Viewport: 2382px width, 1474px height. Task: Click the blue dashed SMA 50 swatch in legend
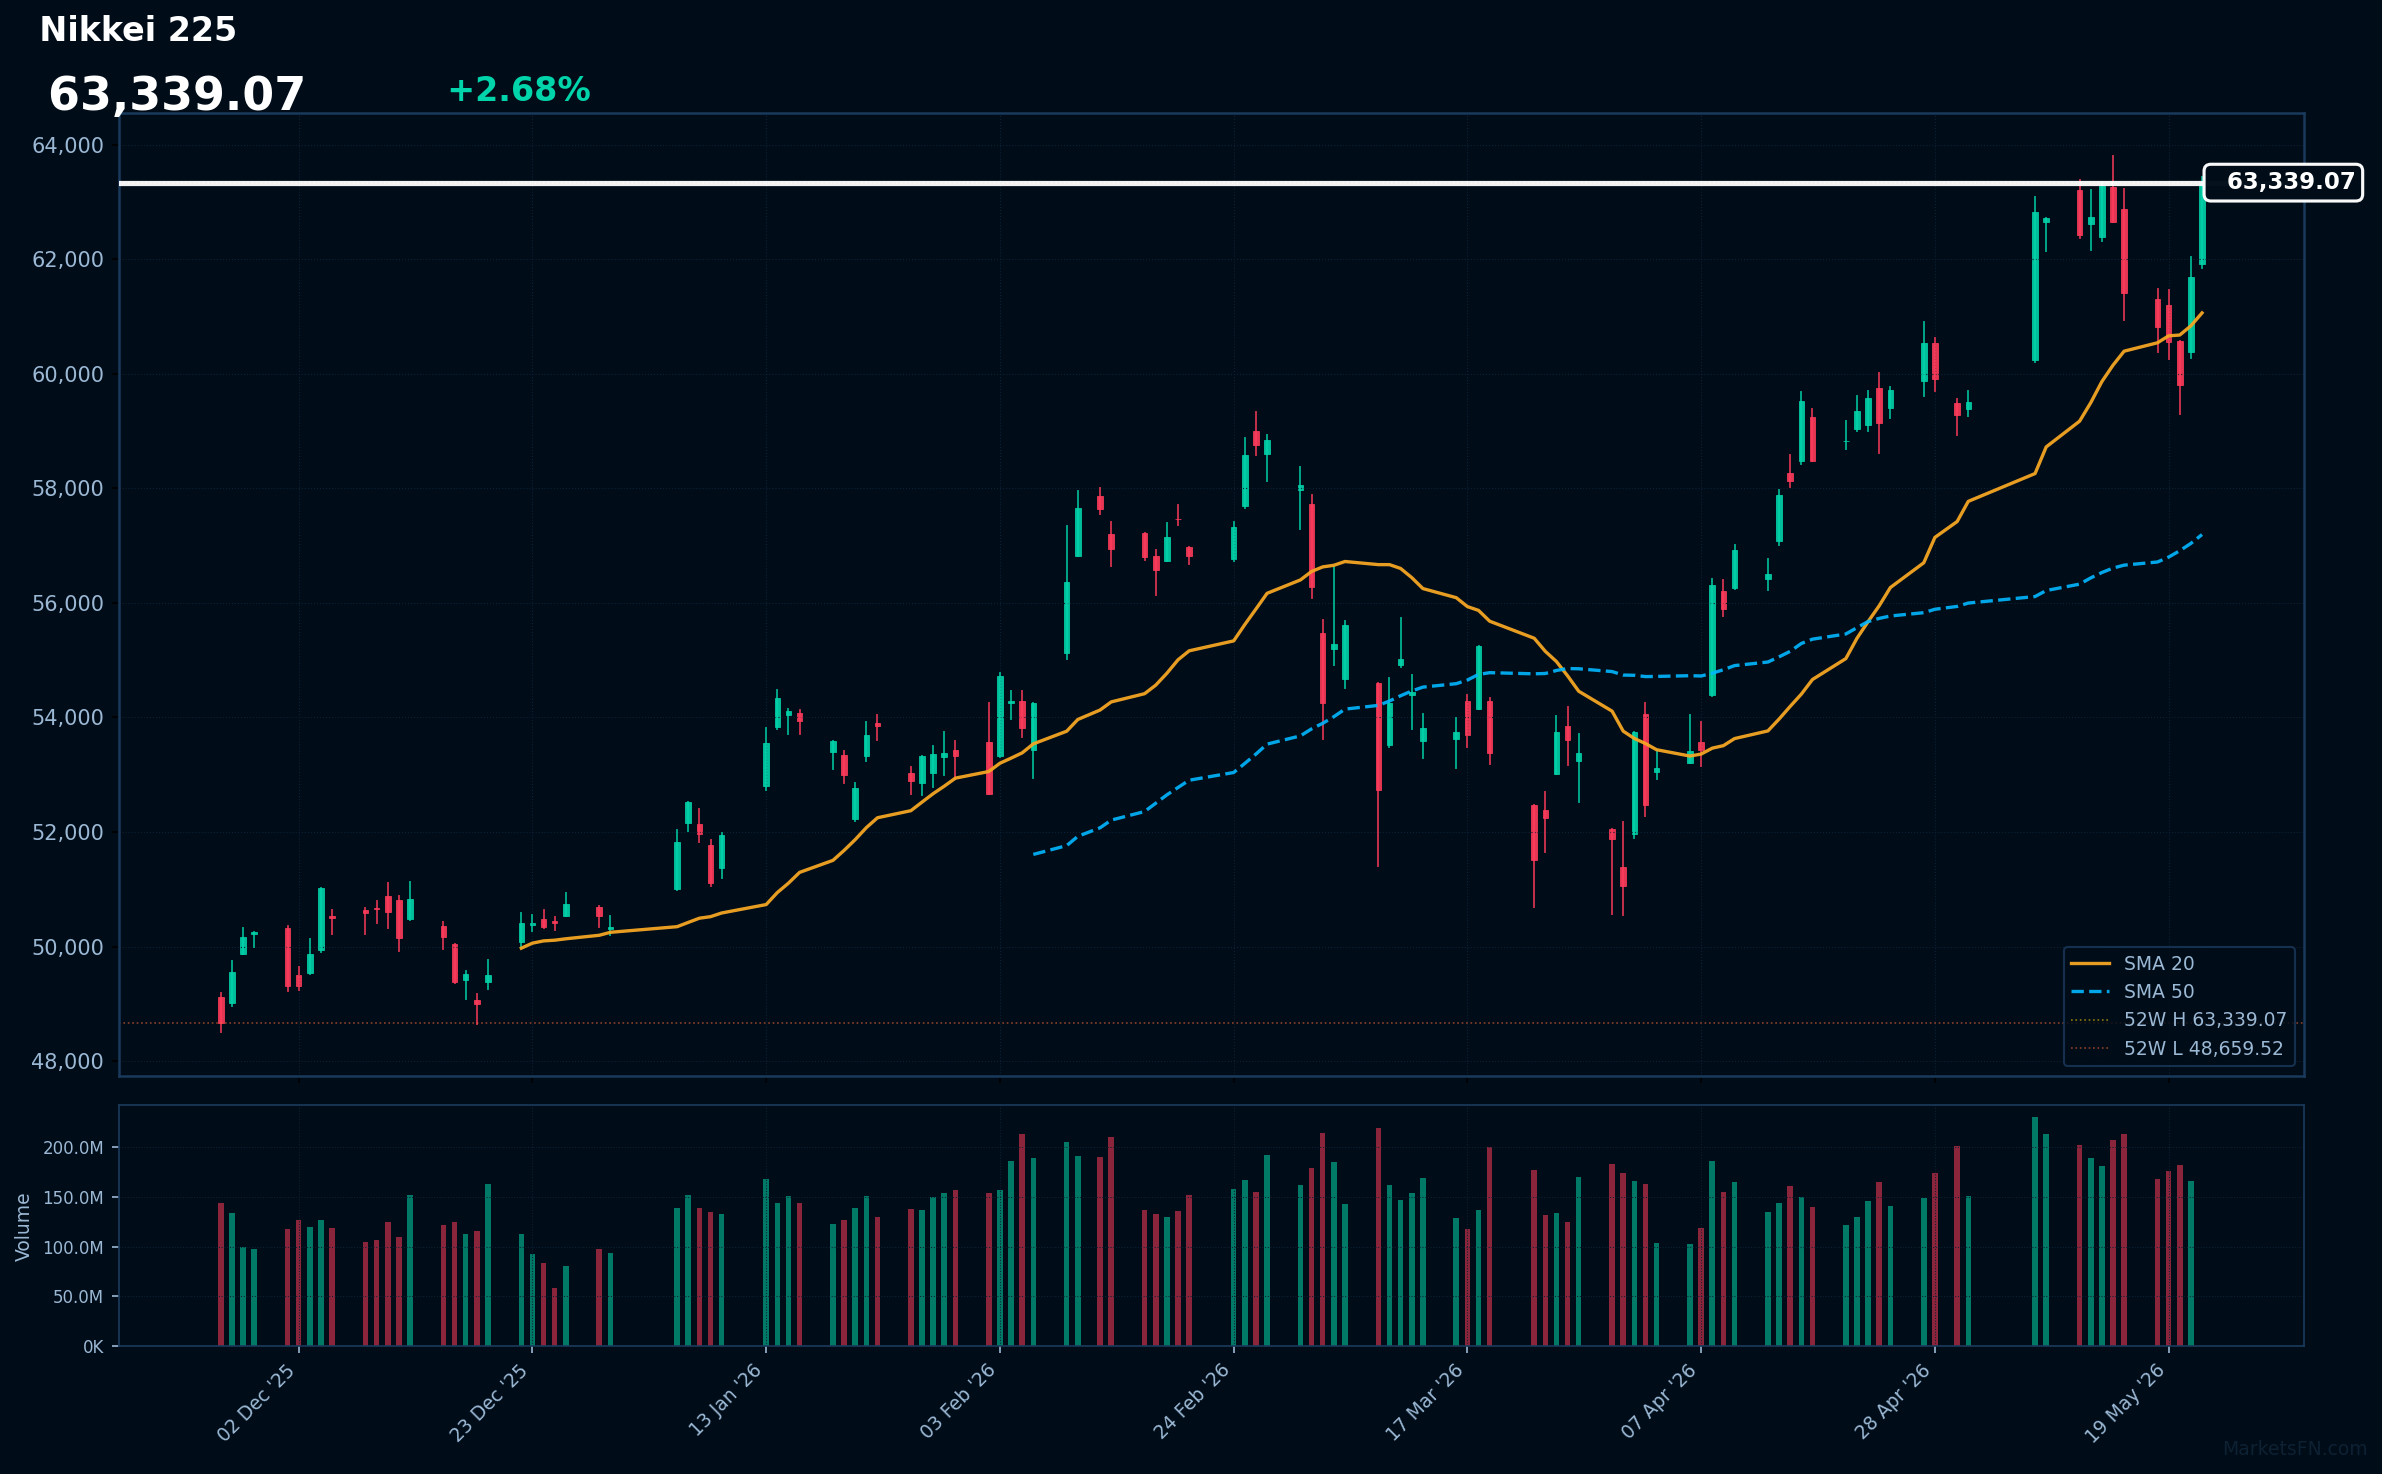coord(2090,992)
